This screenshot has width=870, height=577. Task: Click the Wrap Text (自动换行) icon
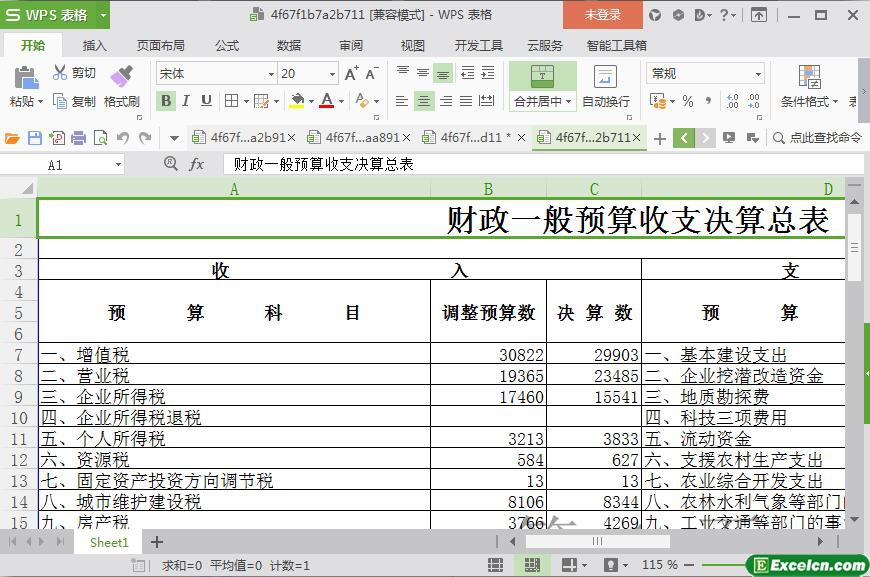(x=605, y=77)
